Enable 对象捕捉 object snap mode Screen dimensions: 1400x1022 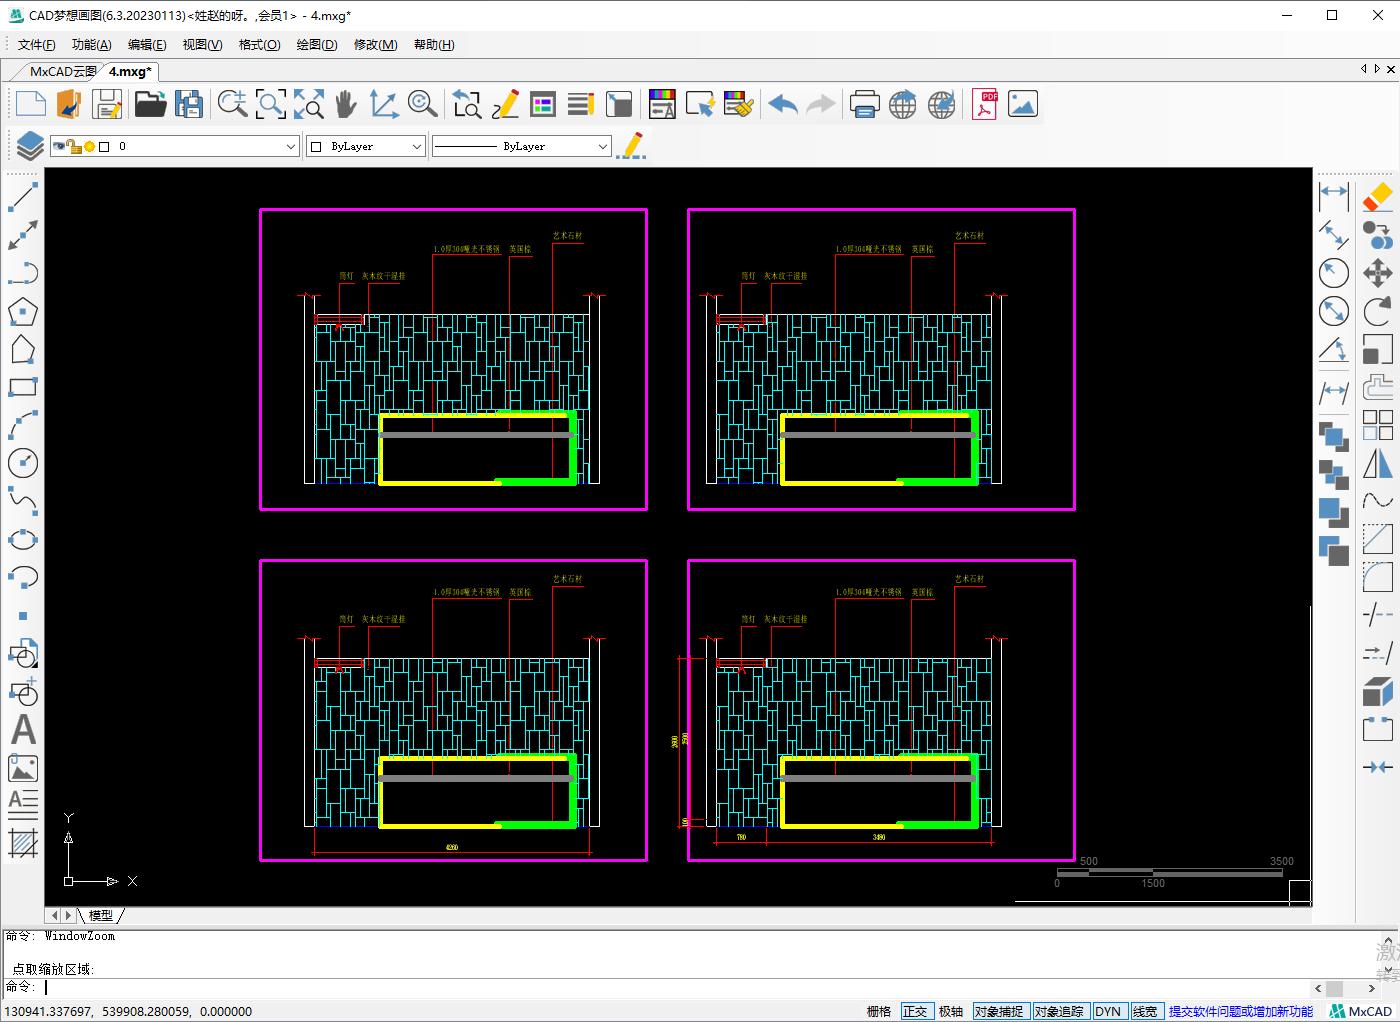[x=1000, y=1011]
